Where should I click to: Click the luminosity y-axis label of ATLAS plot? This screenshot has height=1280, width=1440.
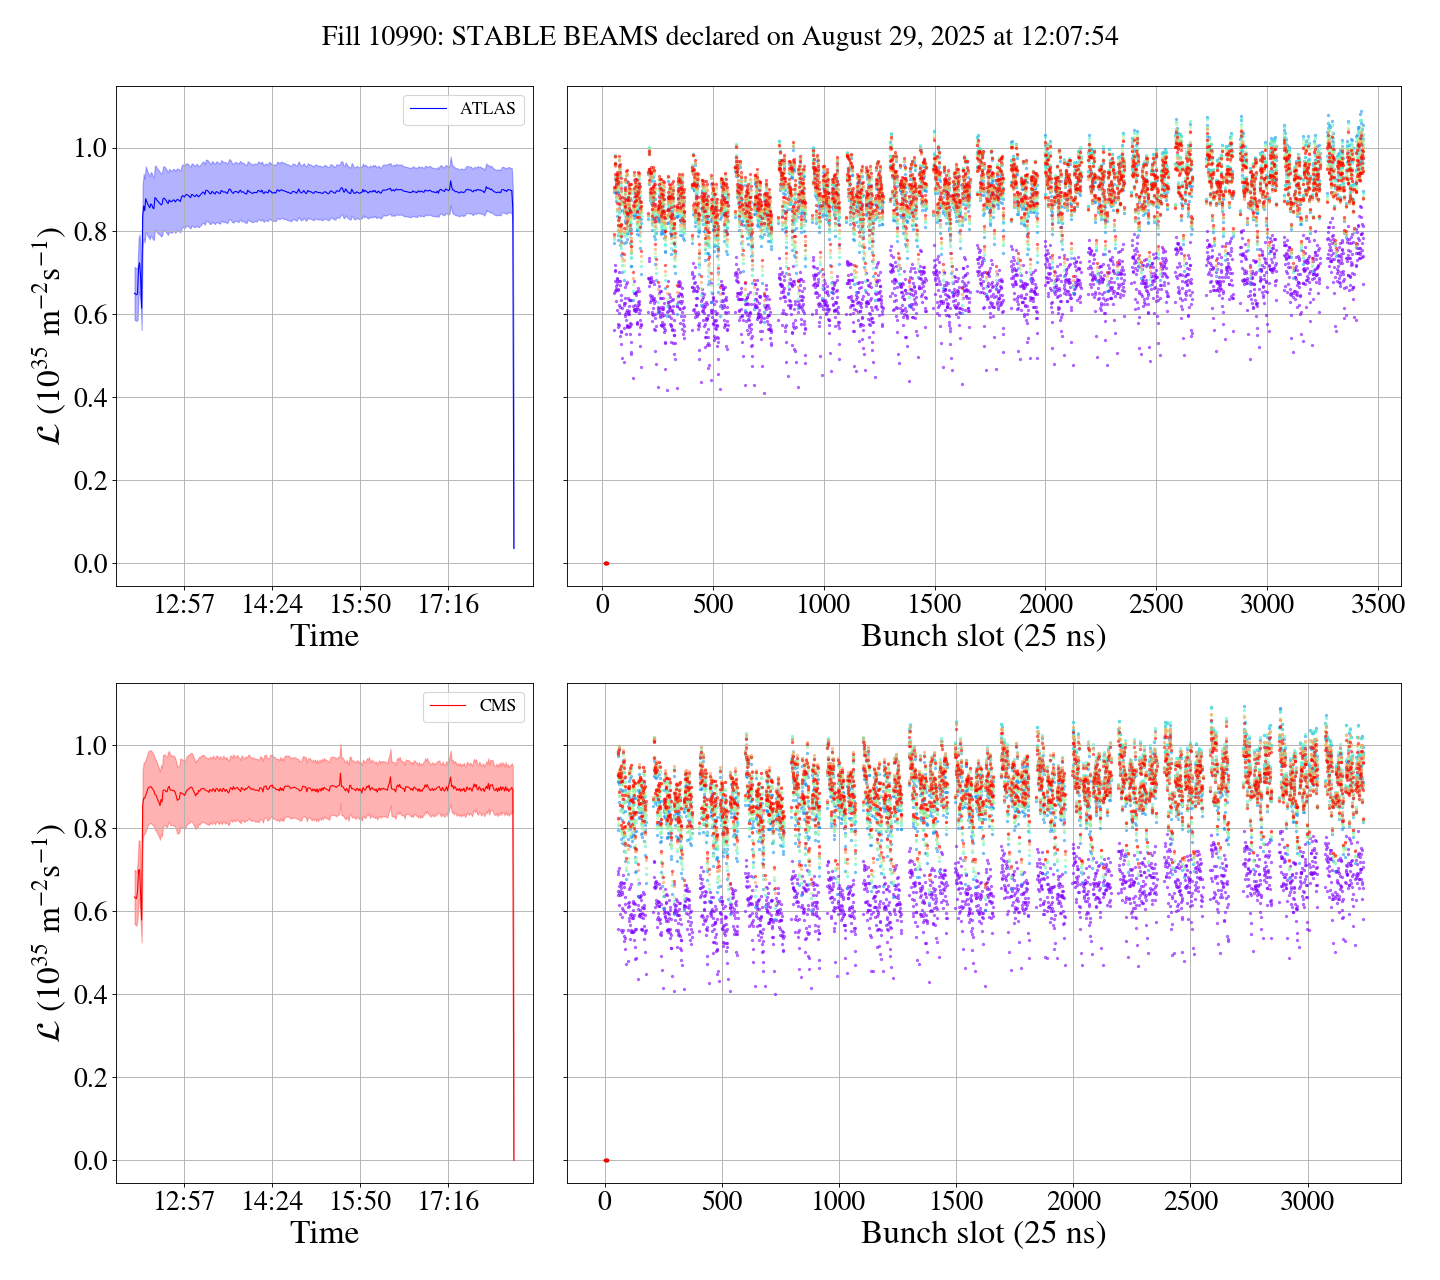tap(50, 335)
